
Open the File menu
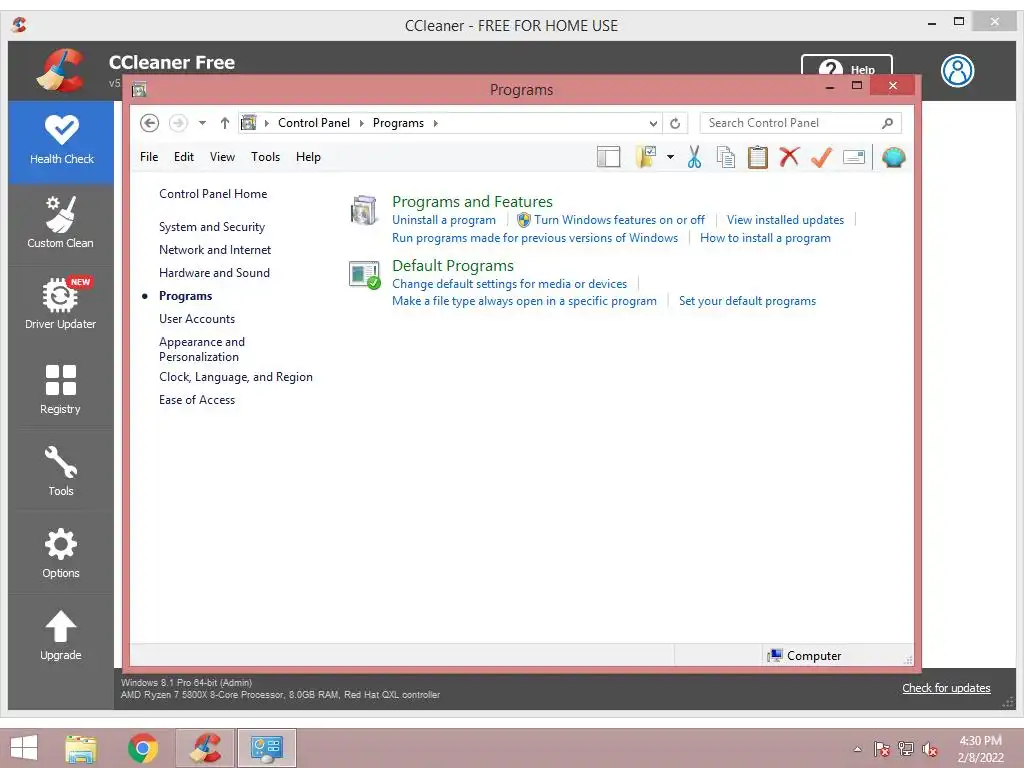pyautogui.click(x=149, y=157)
